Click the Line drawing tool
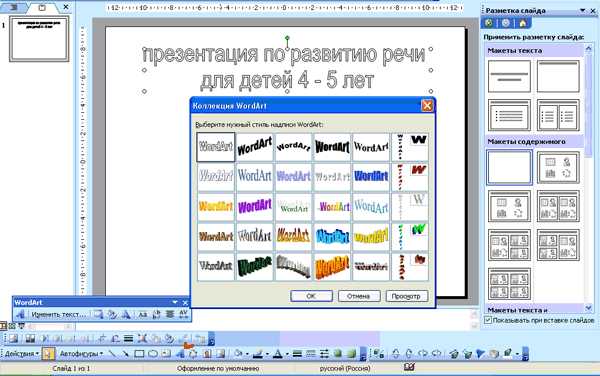This screenshot has width=600, height=376. tap(112, 354)
